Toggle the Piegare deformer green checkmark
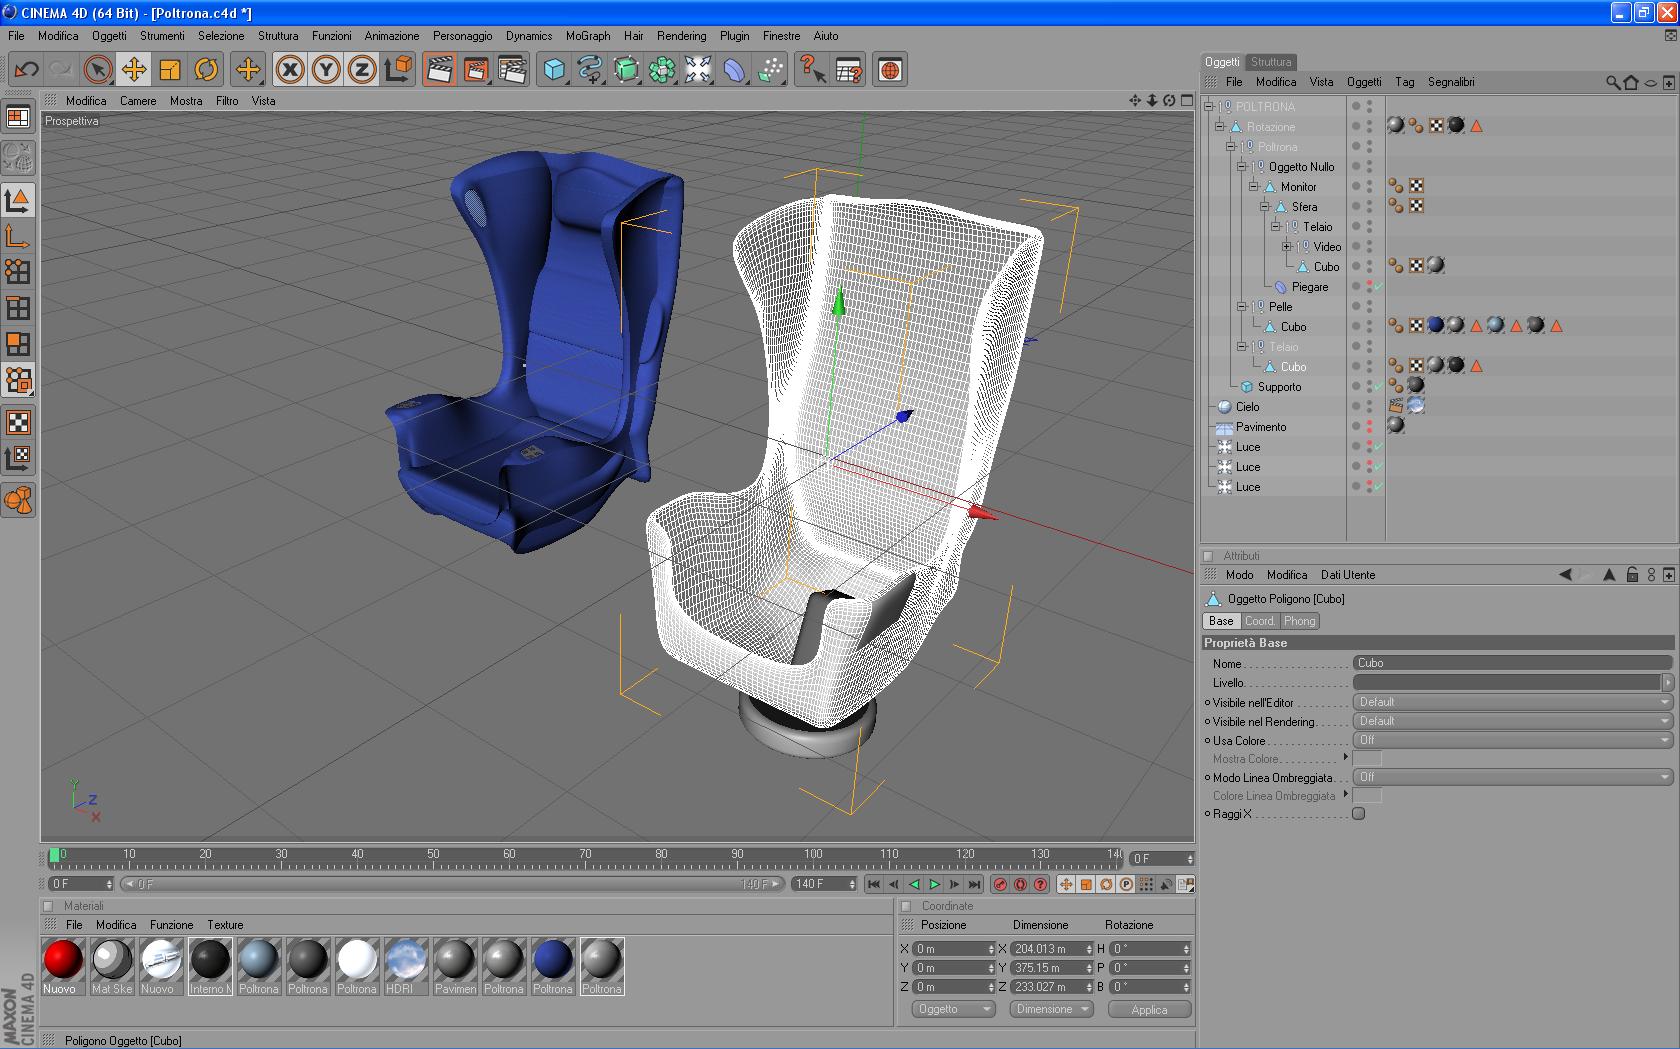Image resolution: width=1680 pixels, height=1049 pixels. pos(1378,287)
